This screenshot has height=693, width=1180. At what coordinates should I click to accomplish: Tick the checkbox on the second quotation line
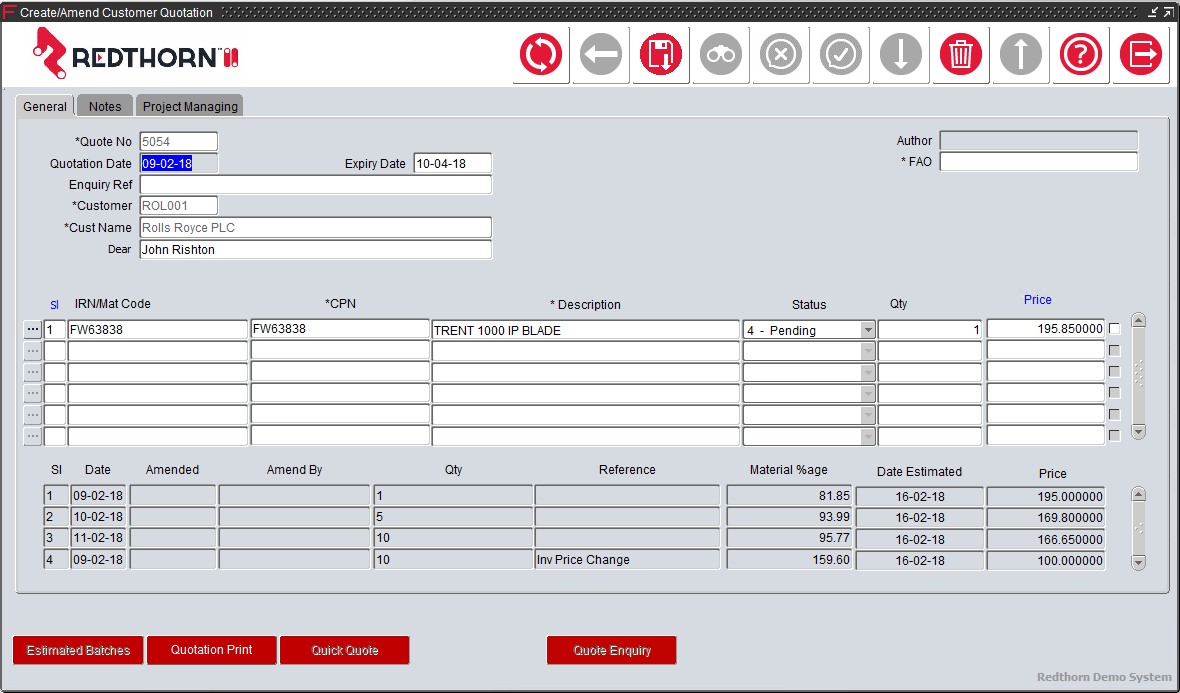point(1115,349)
